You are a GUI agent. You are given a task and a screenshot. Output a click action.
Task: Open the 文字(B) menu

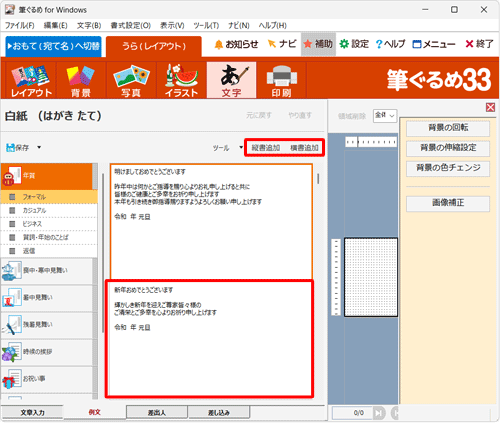click(89, 25)
